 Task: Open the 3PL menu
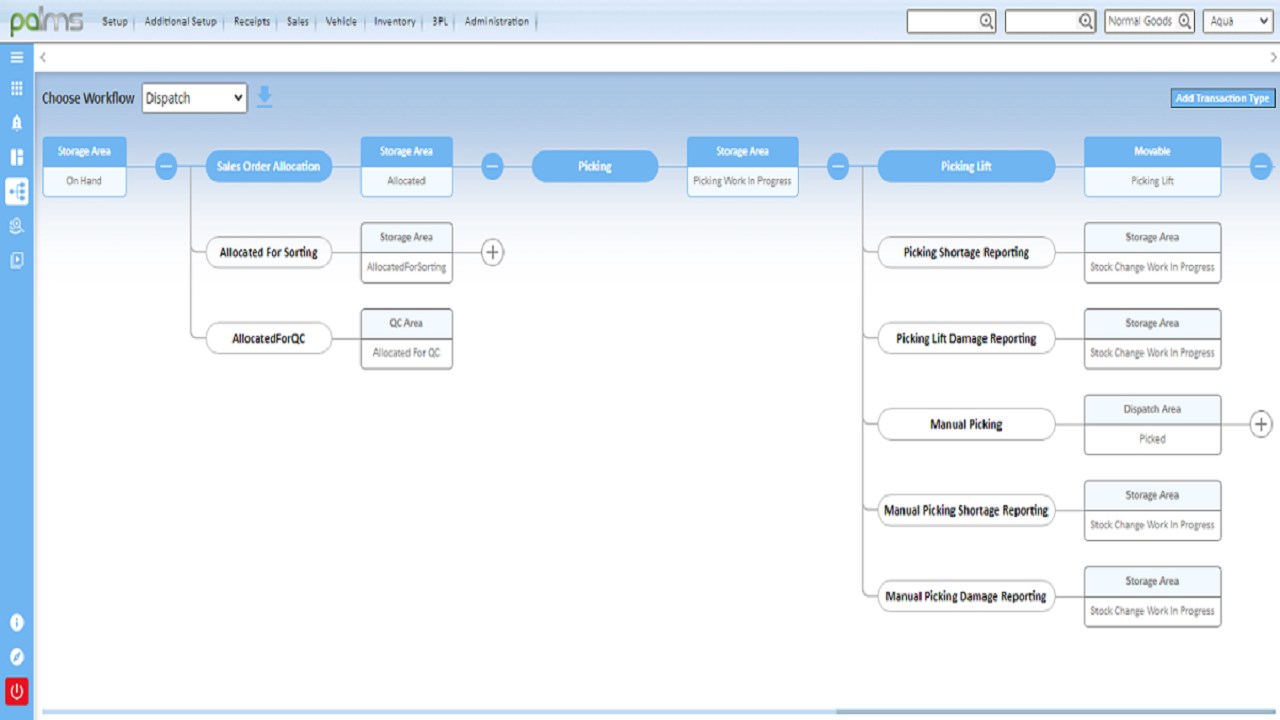tap(440, 21)
